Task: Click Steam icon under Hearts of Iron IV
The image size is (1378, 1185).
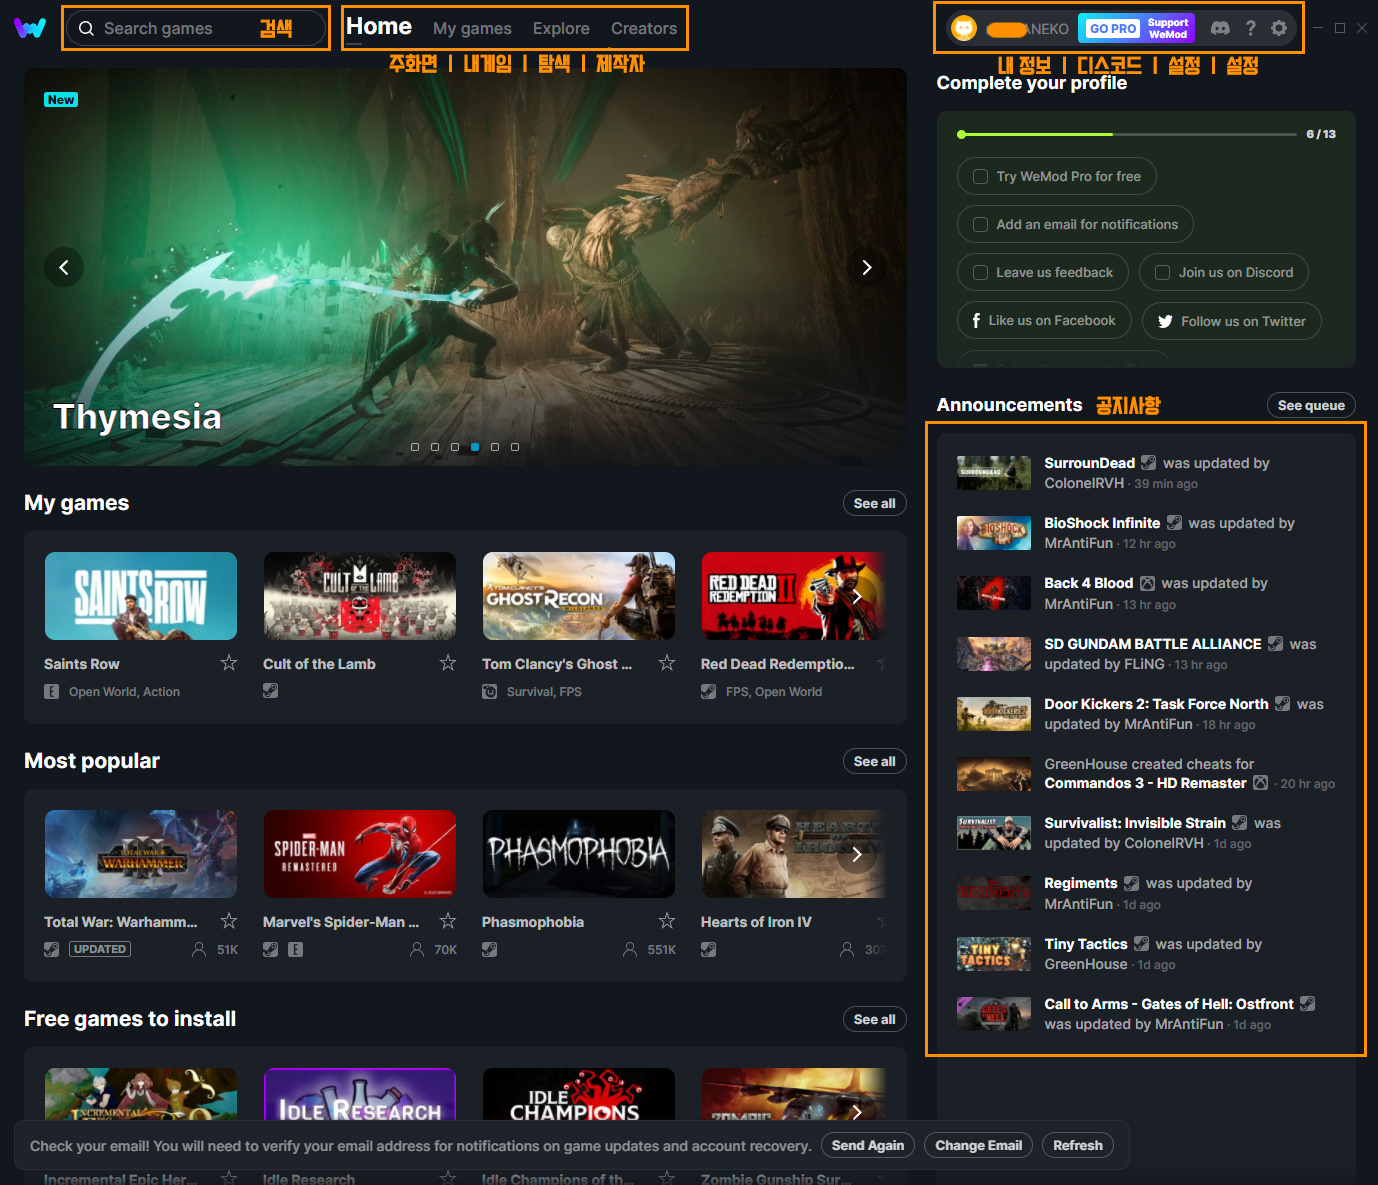Action: (x=709, y=950)
